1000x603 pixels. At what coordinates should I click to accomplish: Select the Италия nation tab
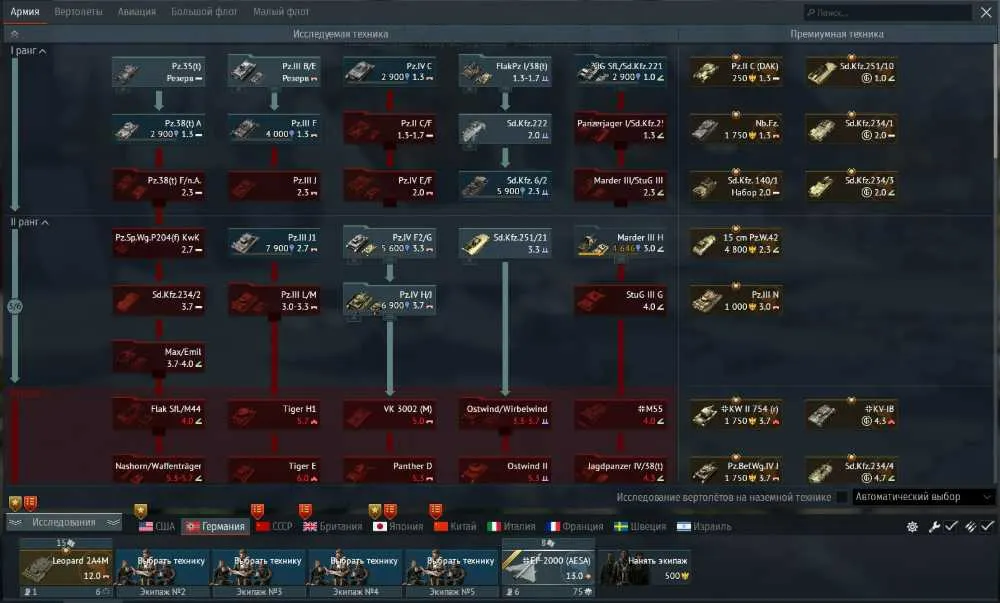(511, 527)
